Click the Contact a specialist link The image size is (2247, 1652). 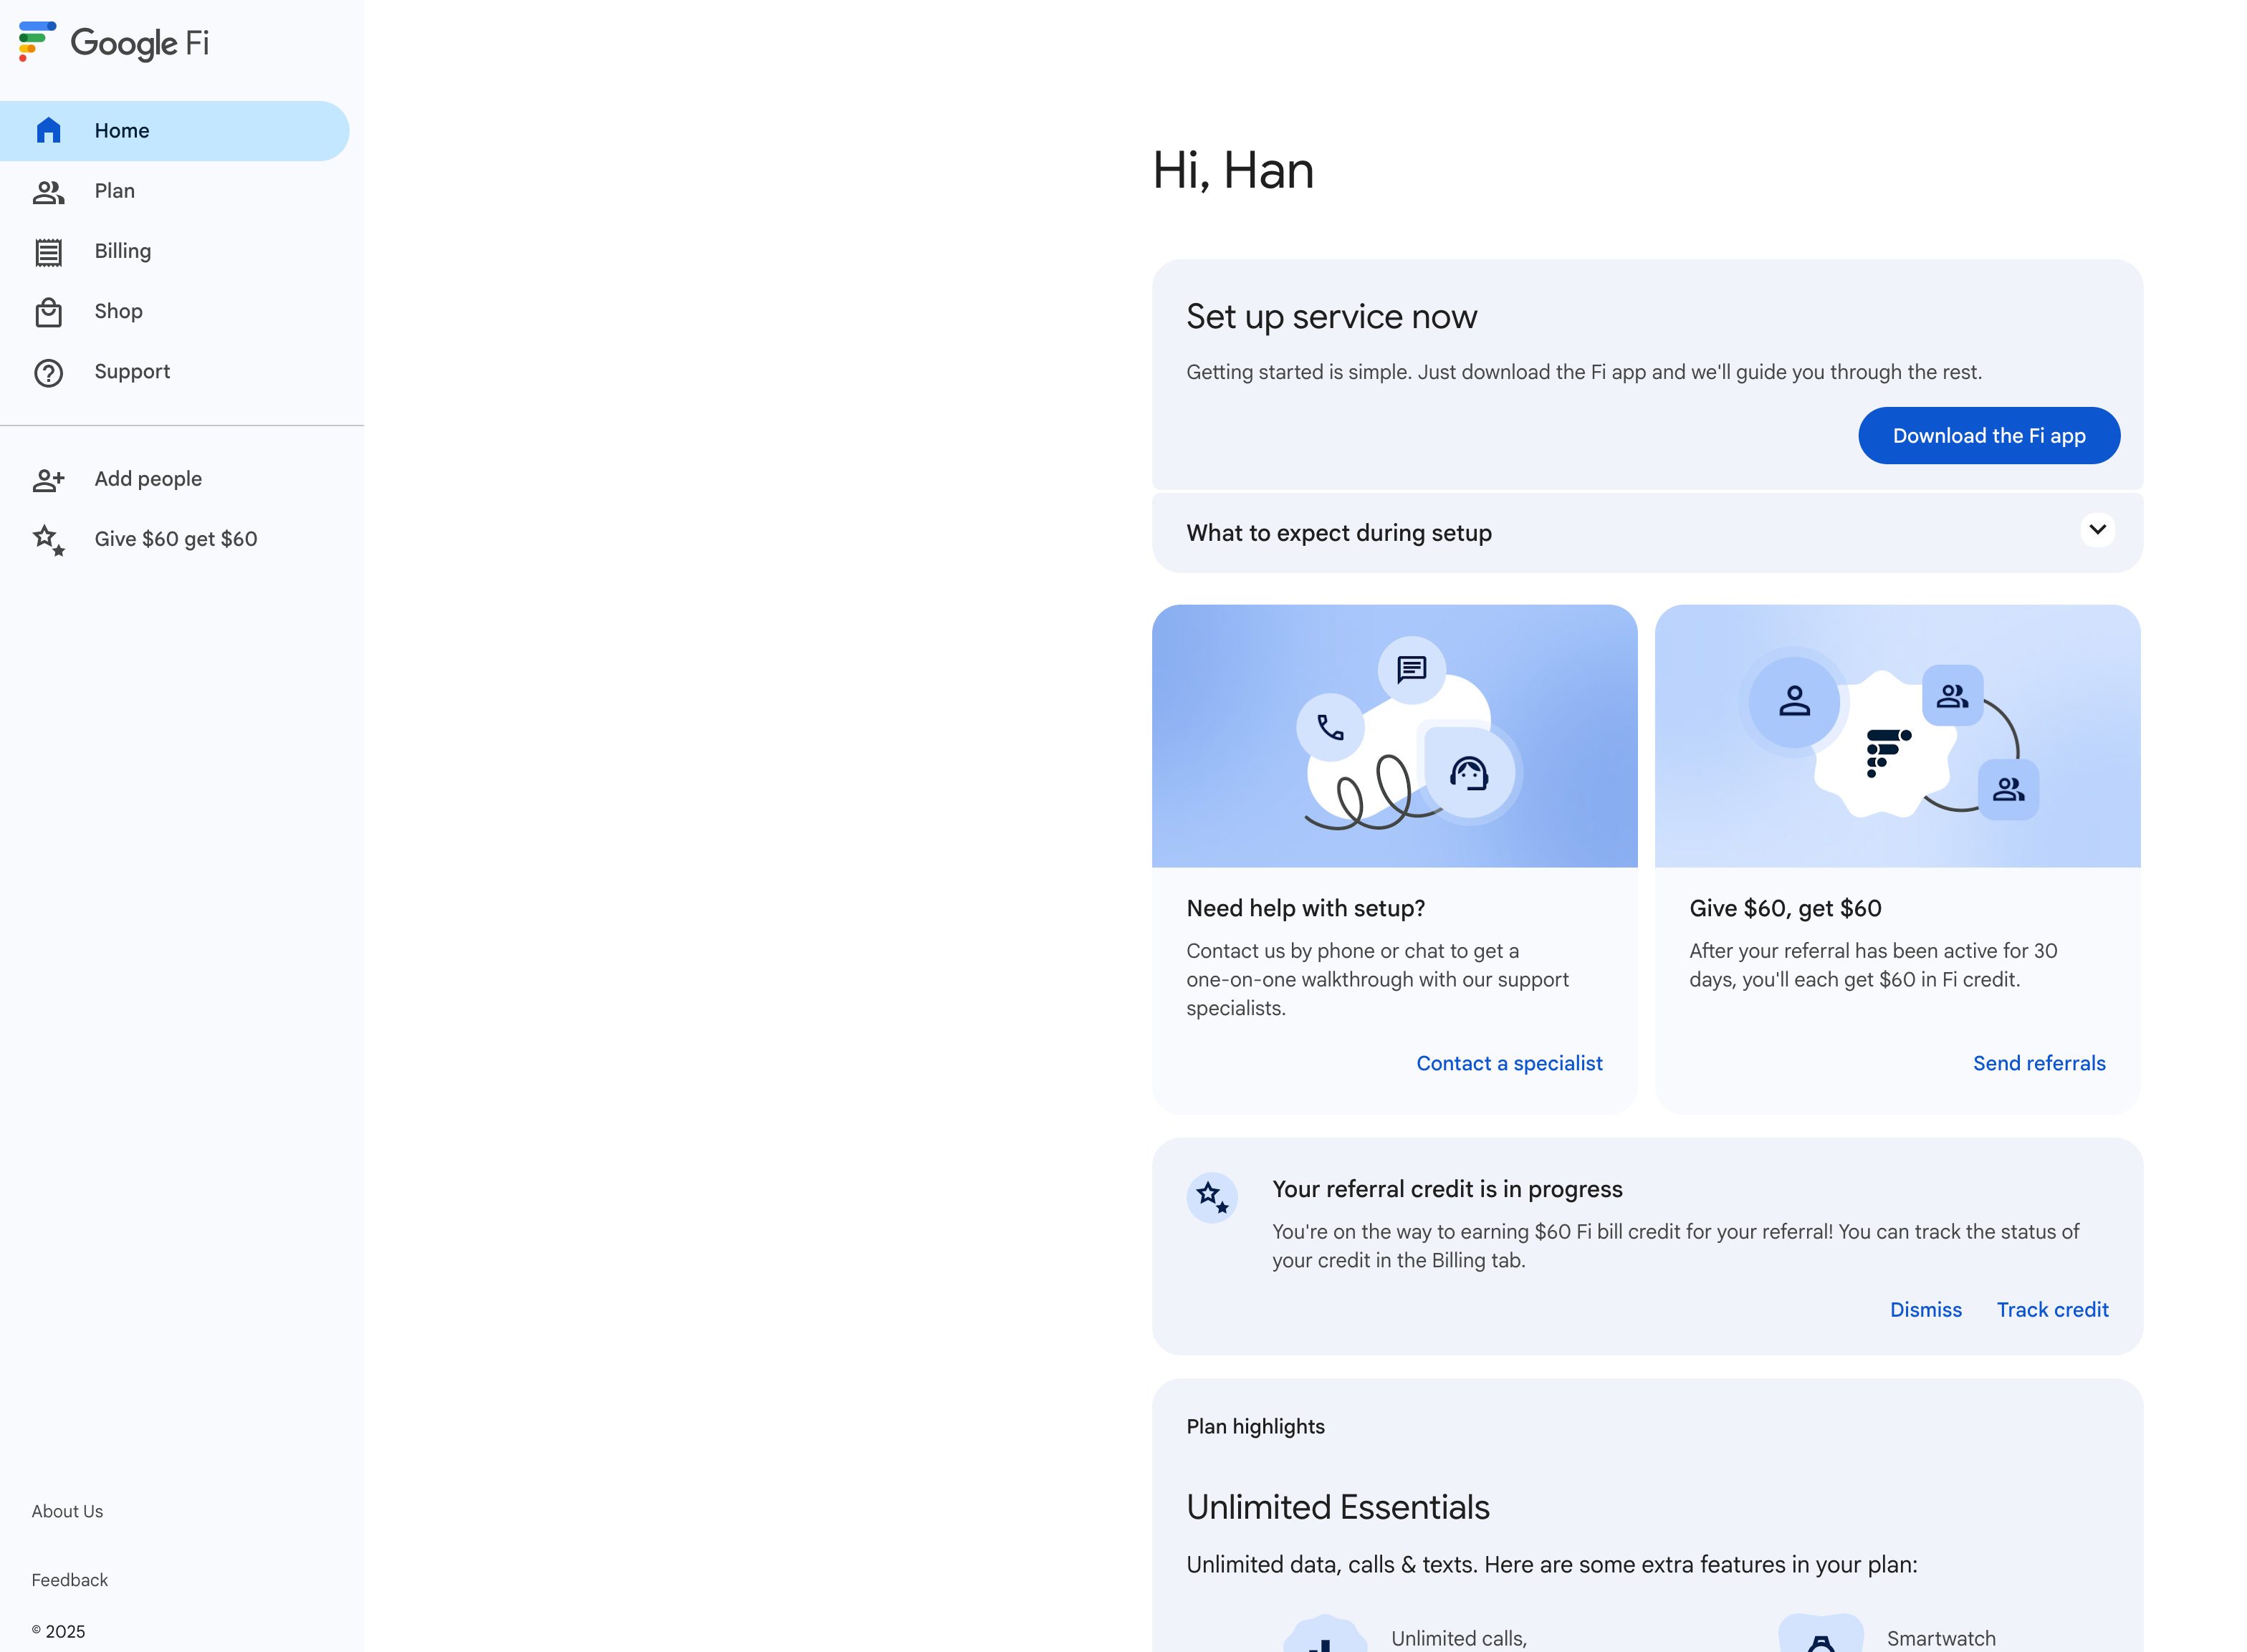[x=1508, y=1063]
